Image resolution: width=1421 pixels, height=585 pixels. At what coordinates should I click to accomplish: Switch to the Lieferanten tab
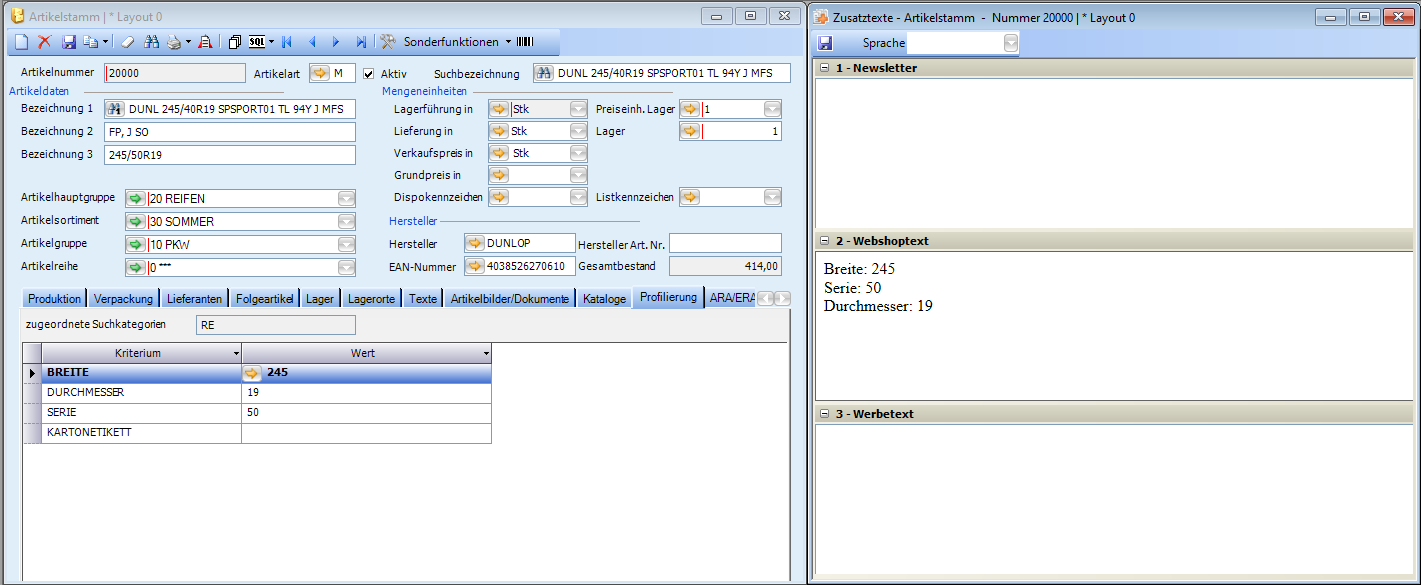point(195,299)
